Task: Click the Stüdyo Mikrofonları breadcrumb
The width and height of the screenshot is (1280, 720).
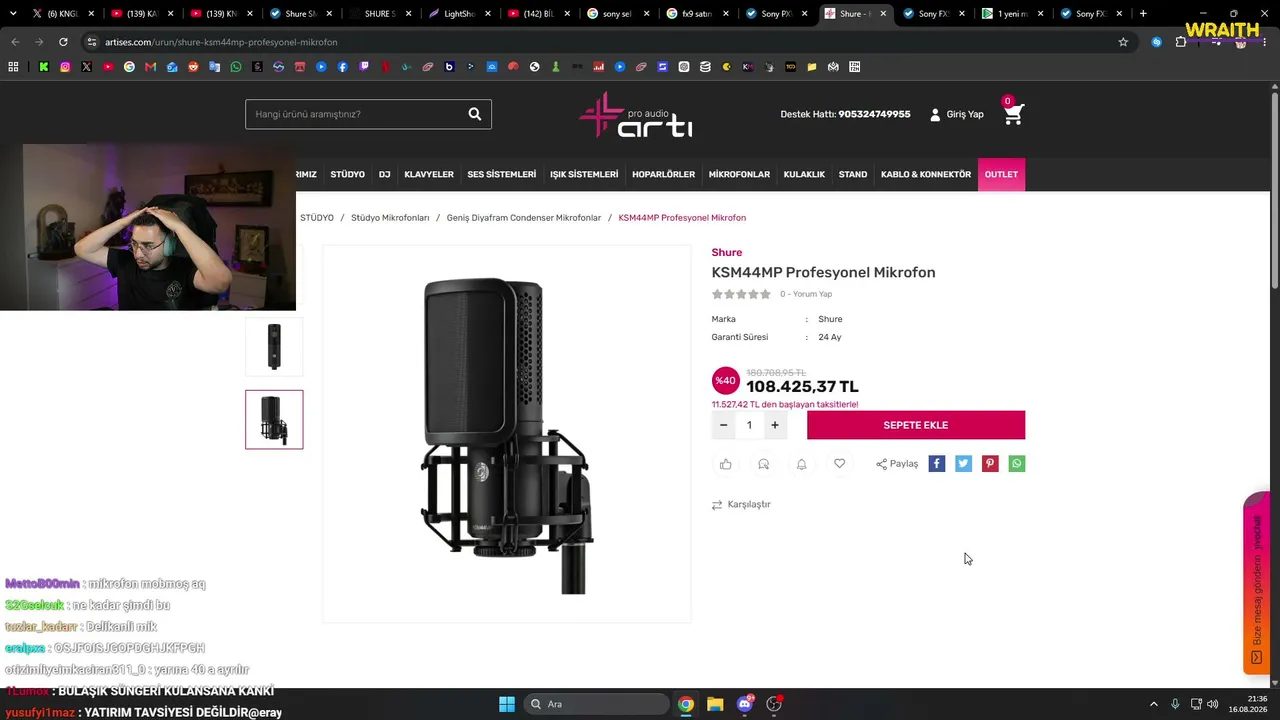Action: pos(390,218)
